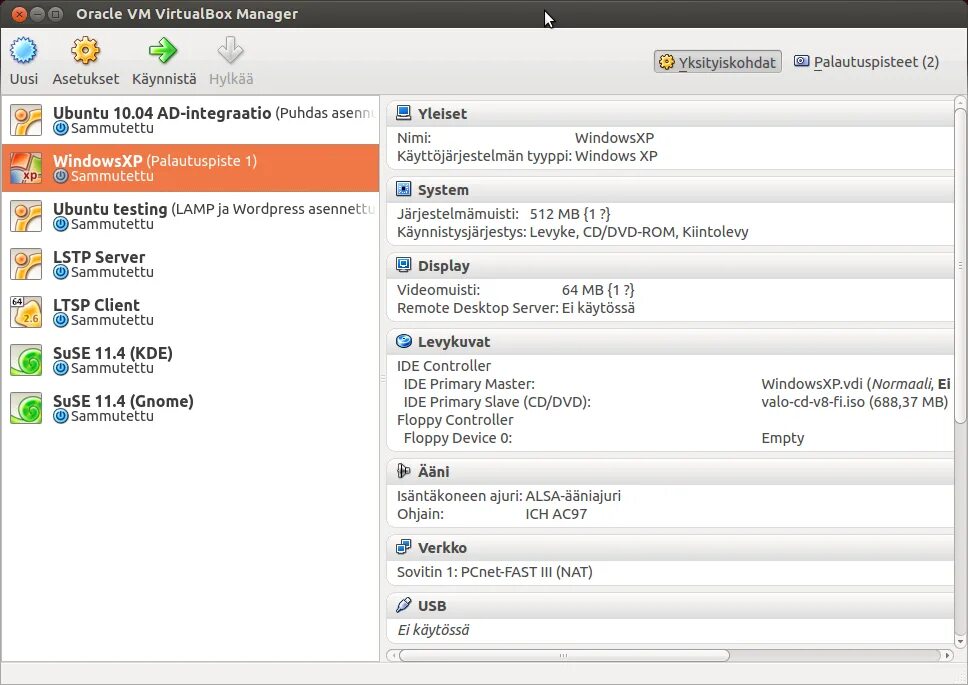Click the vertical scrollbar down arrow
The image size is (968, 685).
tap(960, 642)
